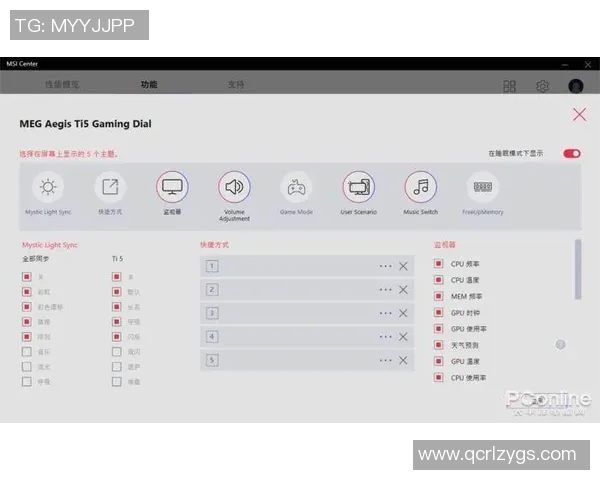600x480 pixels.
Task: Remove shortcut 3 with its X icon
Action: tap(403, 313)
